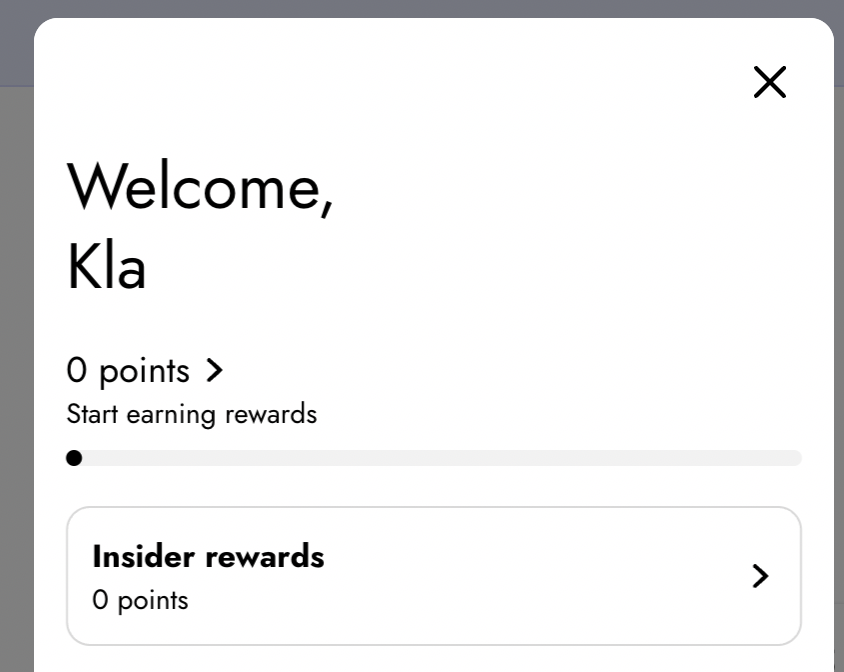Viewport: 844px width, 672px height.
Task: Click the black progress dot indicator
Action: [74, 458]
